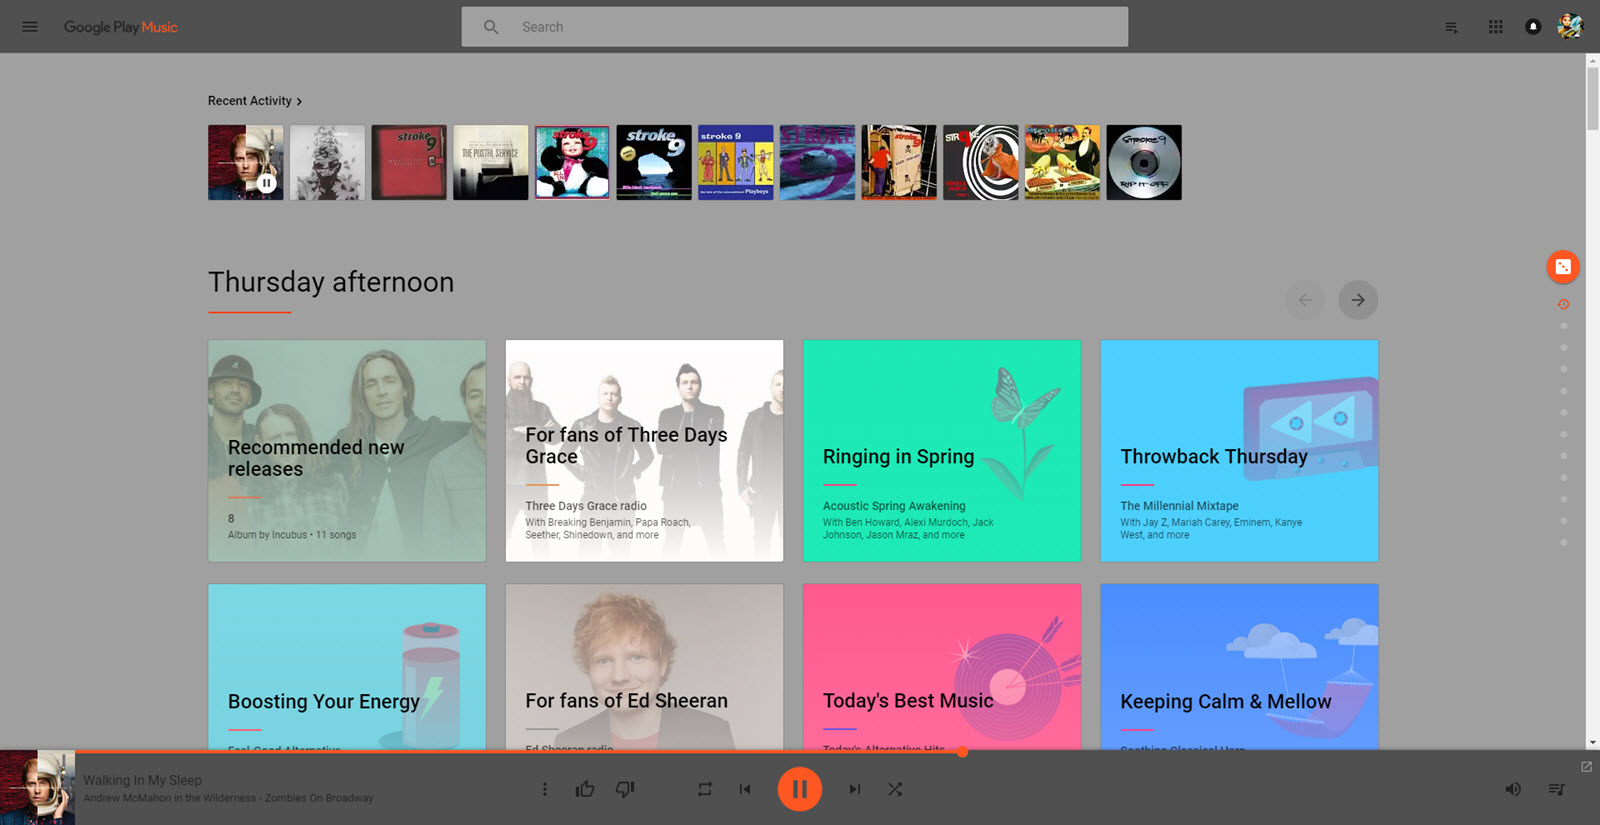Focus the Search input field
The image size is (1600, 825).
click(x=795, y=27)
